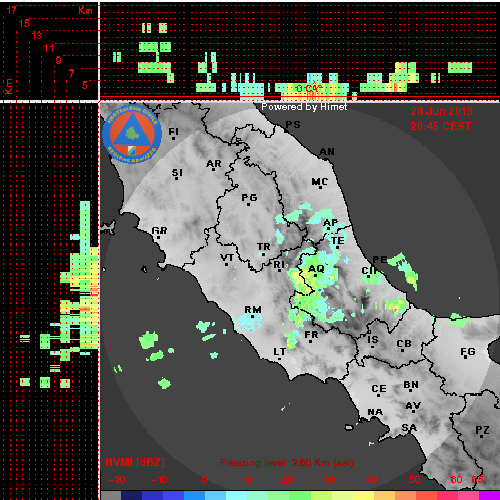Screen dimensions: 500x500
Task: Click the 60 dBZ scale value
Action: pos(456,480)
